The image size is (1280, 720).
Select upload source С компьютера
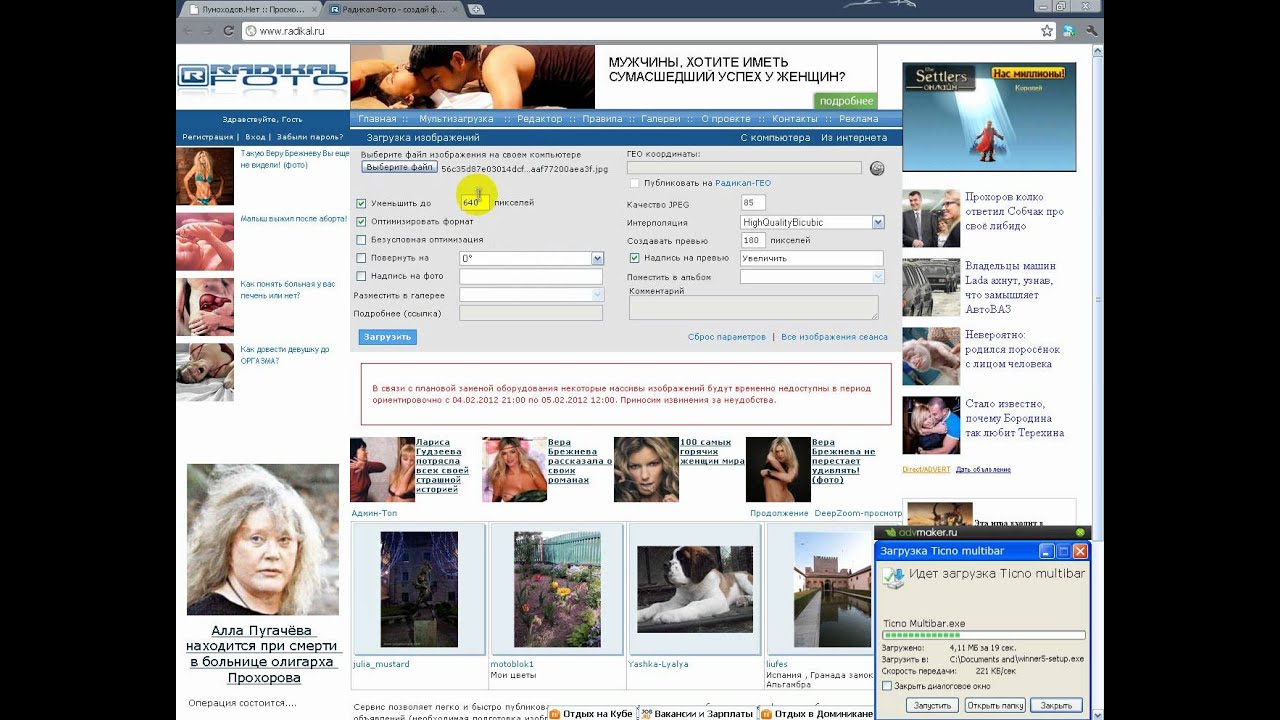[x=775, y=138]
